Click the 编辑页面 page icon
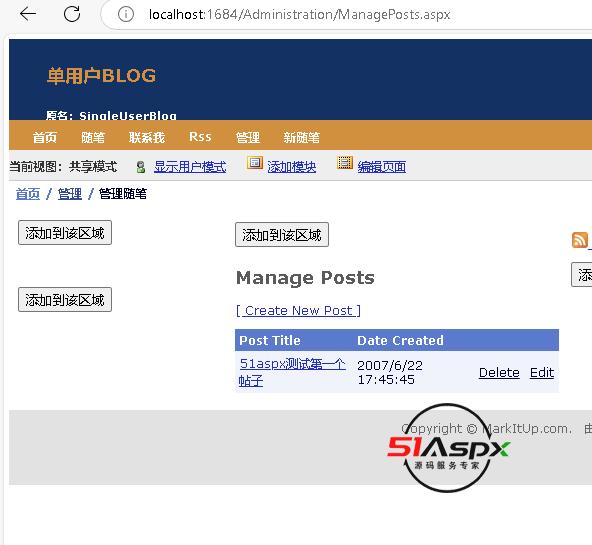 [345, 163]
